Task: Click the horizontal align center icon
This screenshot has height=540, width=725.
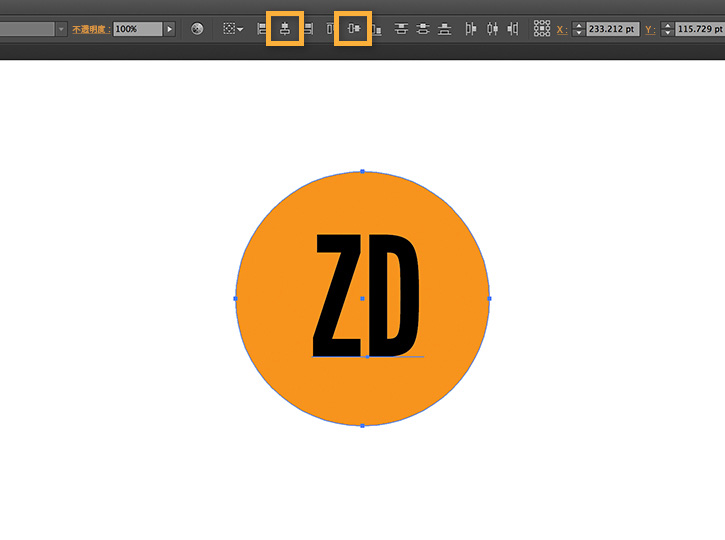Action: click(x=285, y=29)
